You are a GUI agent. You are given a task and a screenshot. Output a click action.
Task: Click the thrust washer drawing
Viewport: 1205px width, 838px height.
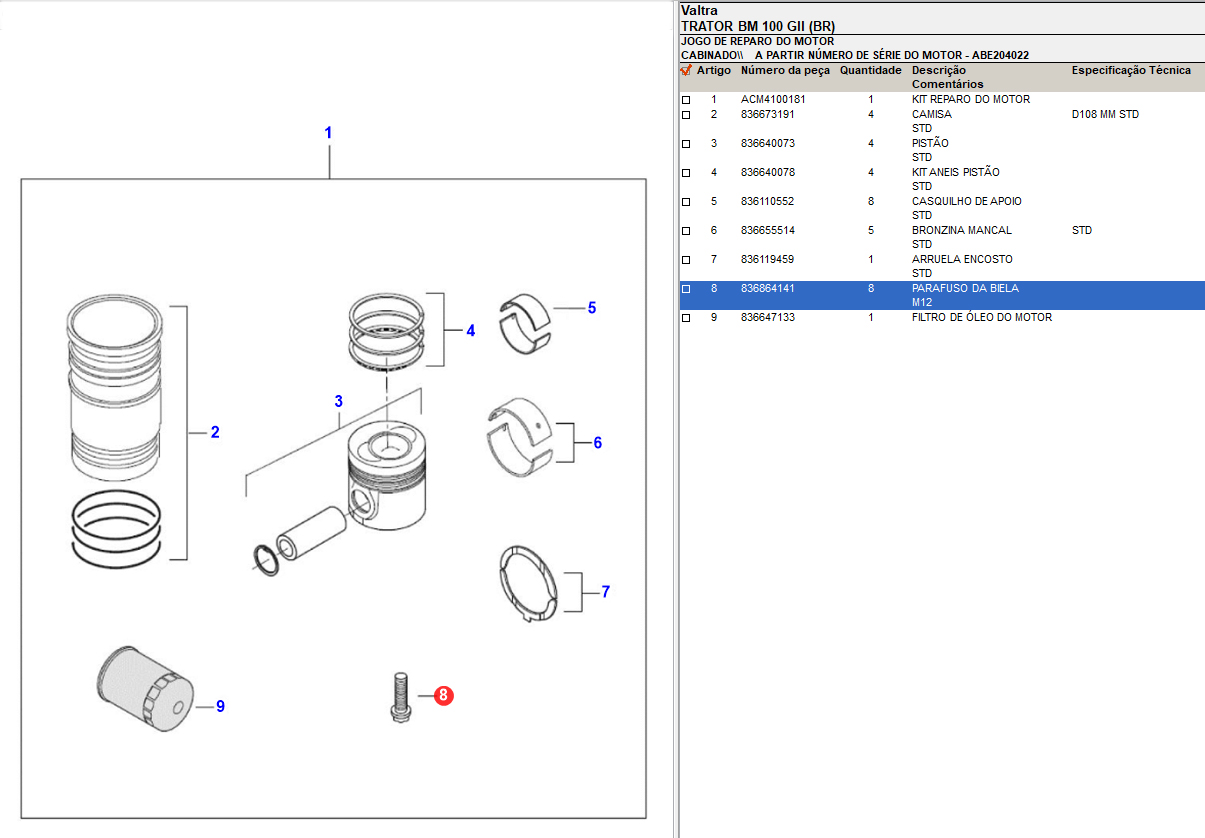[527, 584]
